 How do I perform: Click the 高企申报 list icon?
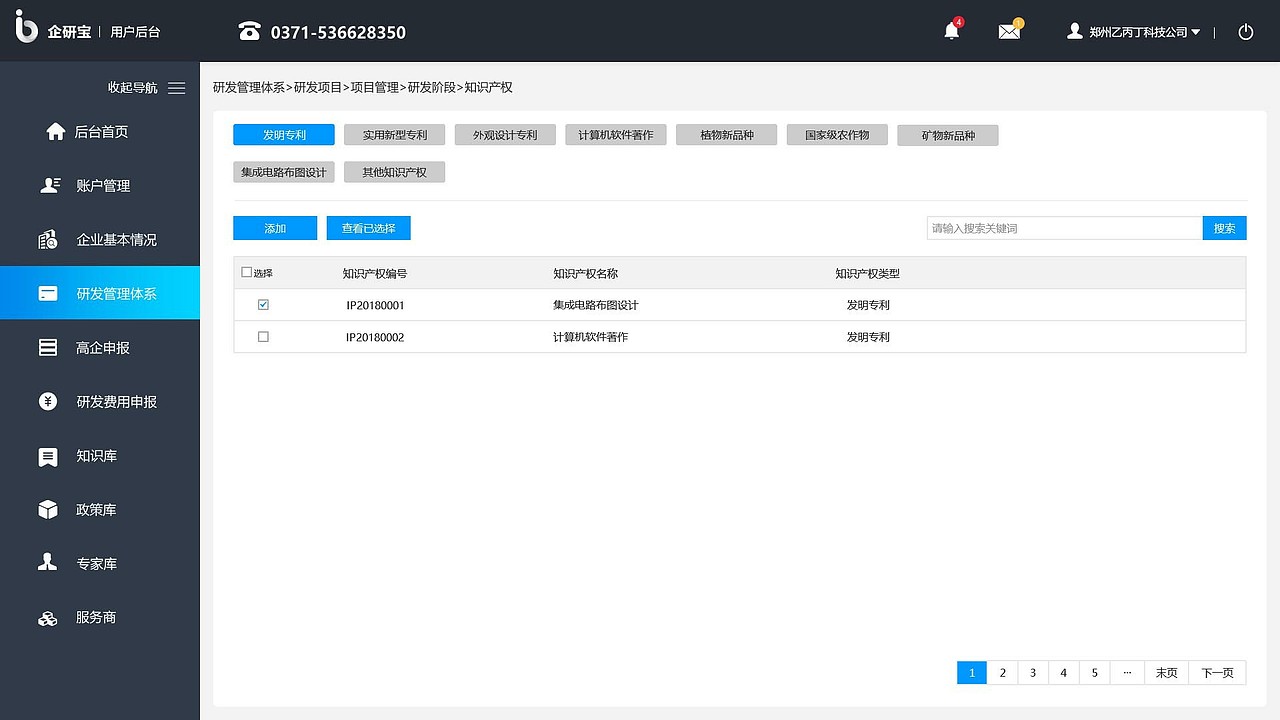48,347
